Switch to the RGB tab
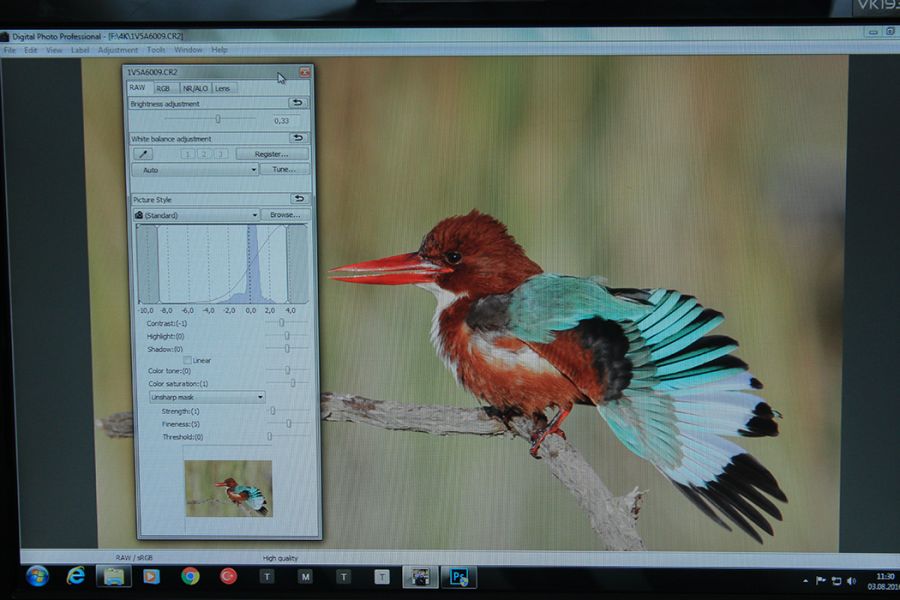This screenshot has width=900, height=600. (162, 88)
